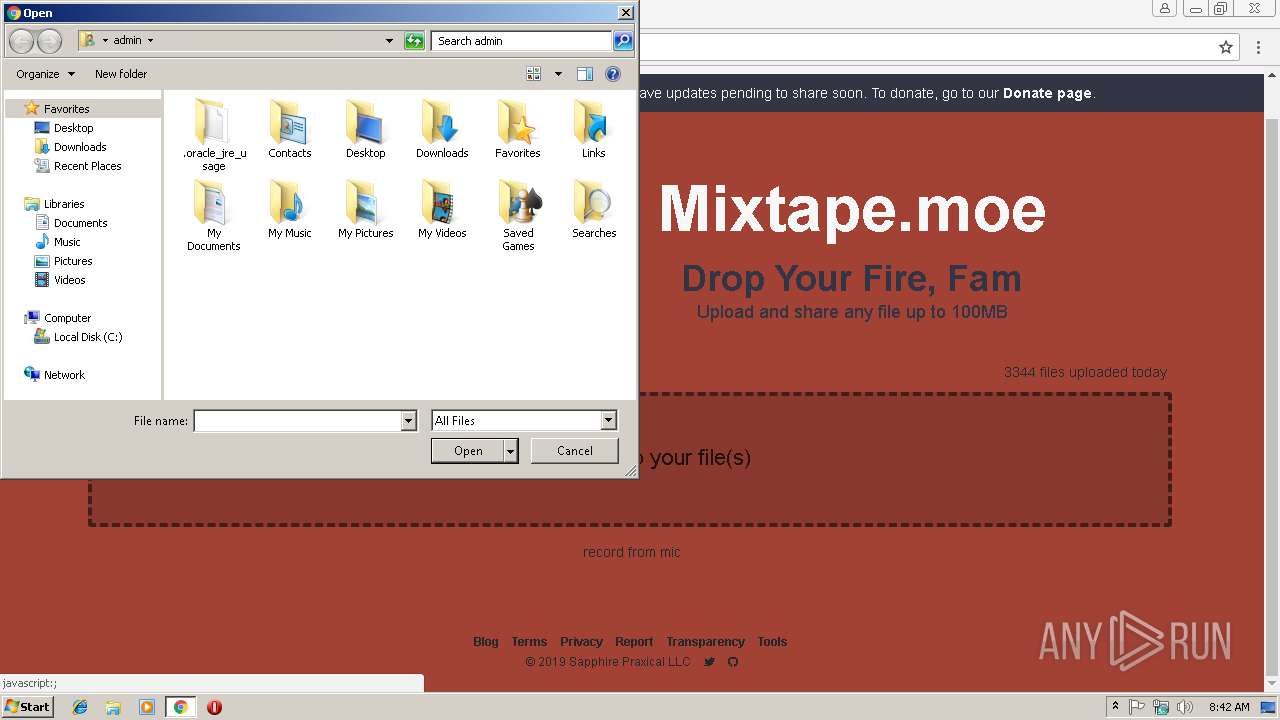
Task: Launch Internet Explorer from taskbar
Action: 80,707
